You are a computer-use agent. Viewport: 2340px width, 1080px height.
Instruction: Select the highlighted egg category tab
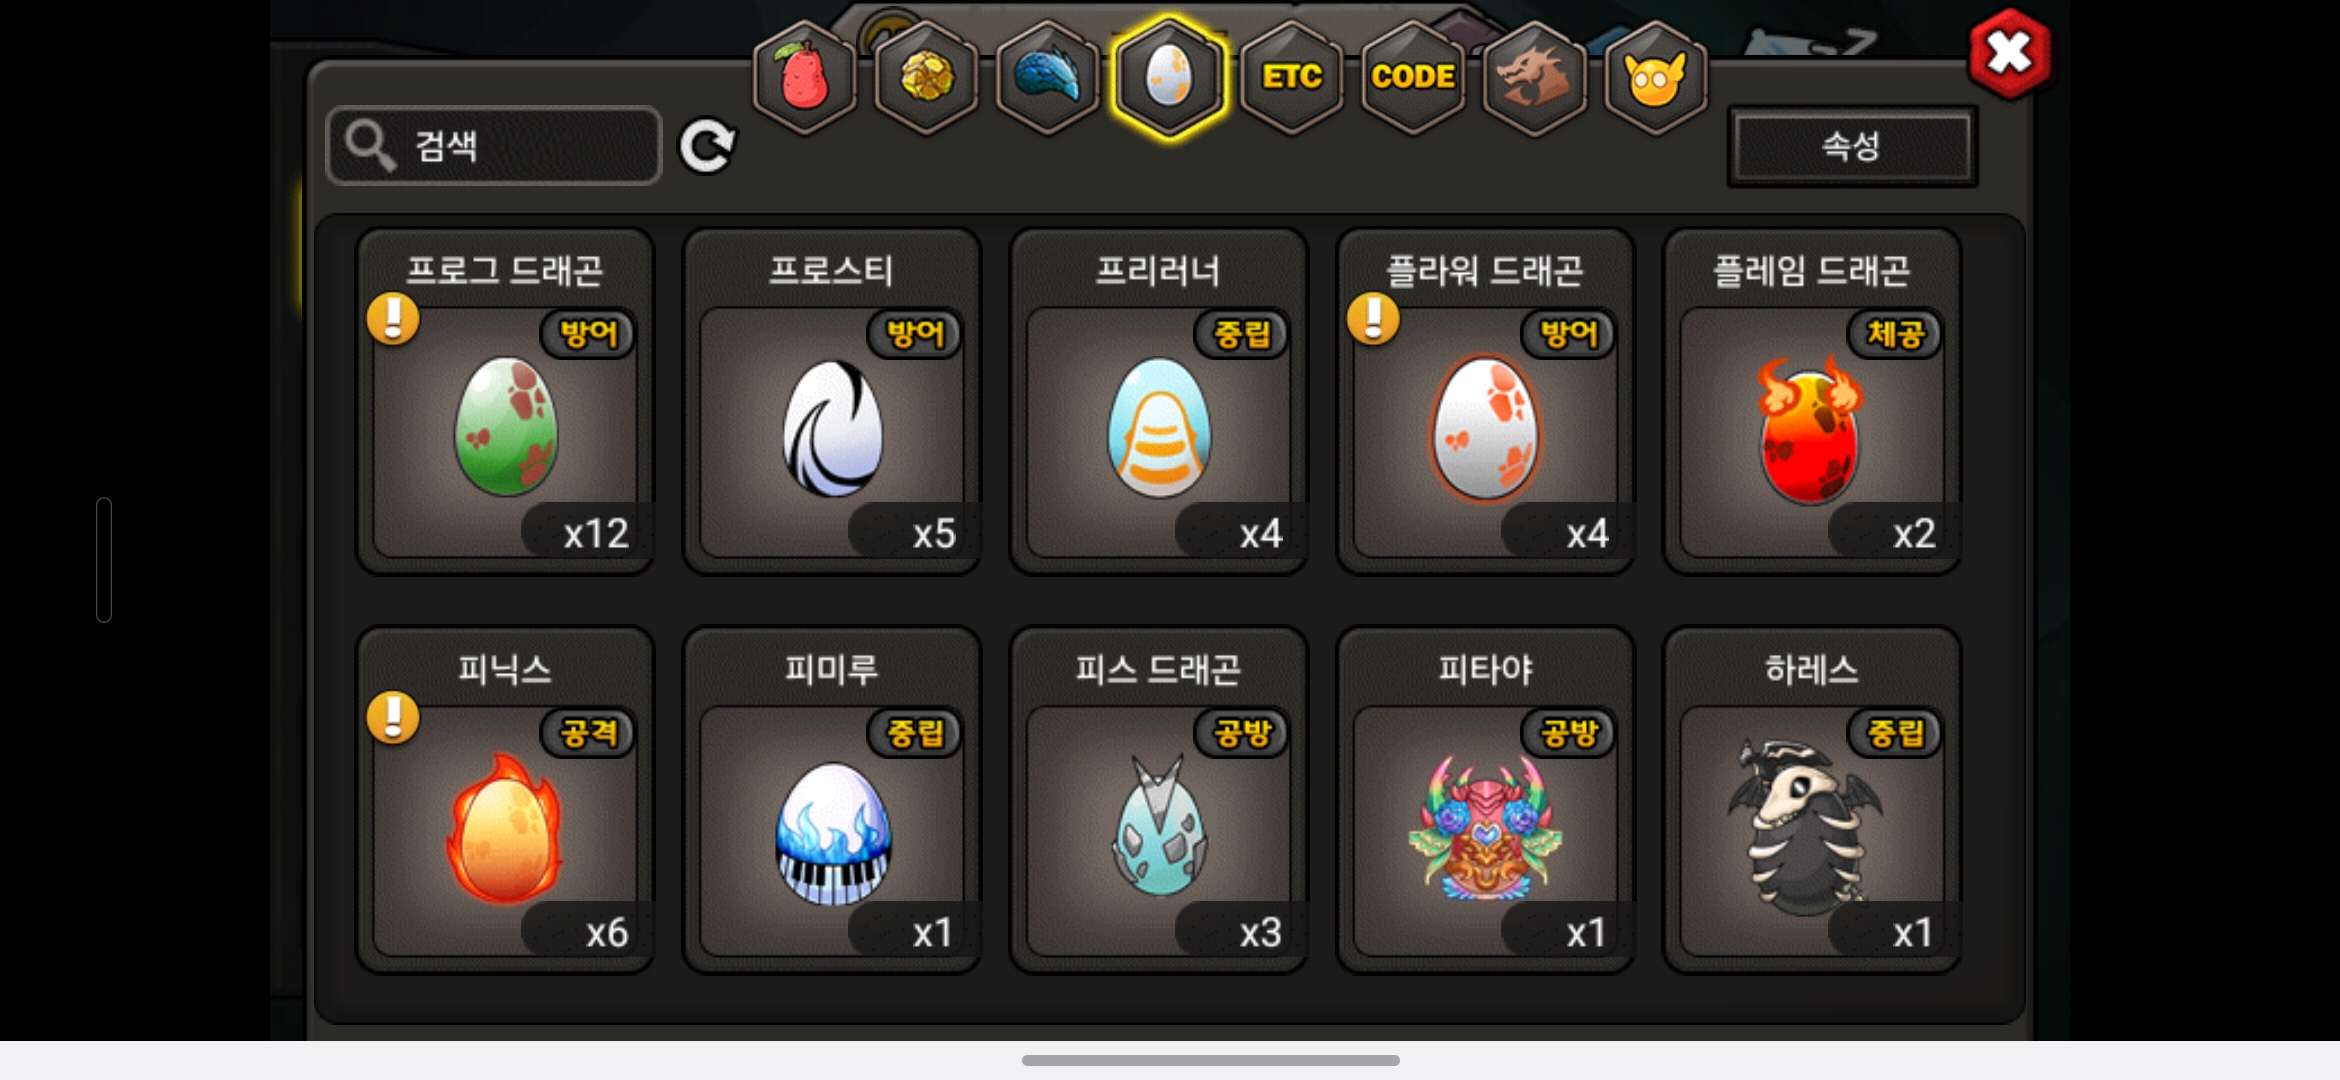pyautogui.click(x=1169, y=77)
